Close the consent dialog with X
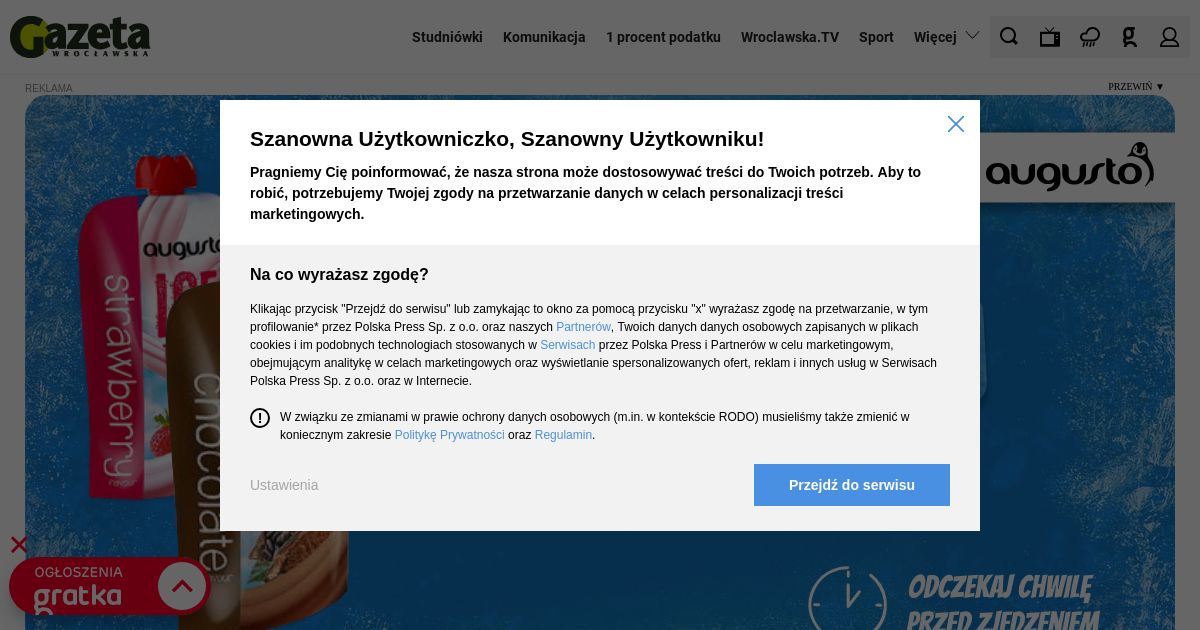The height and width of the screenshot is (630, 1200). tap(956, 124)
